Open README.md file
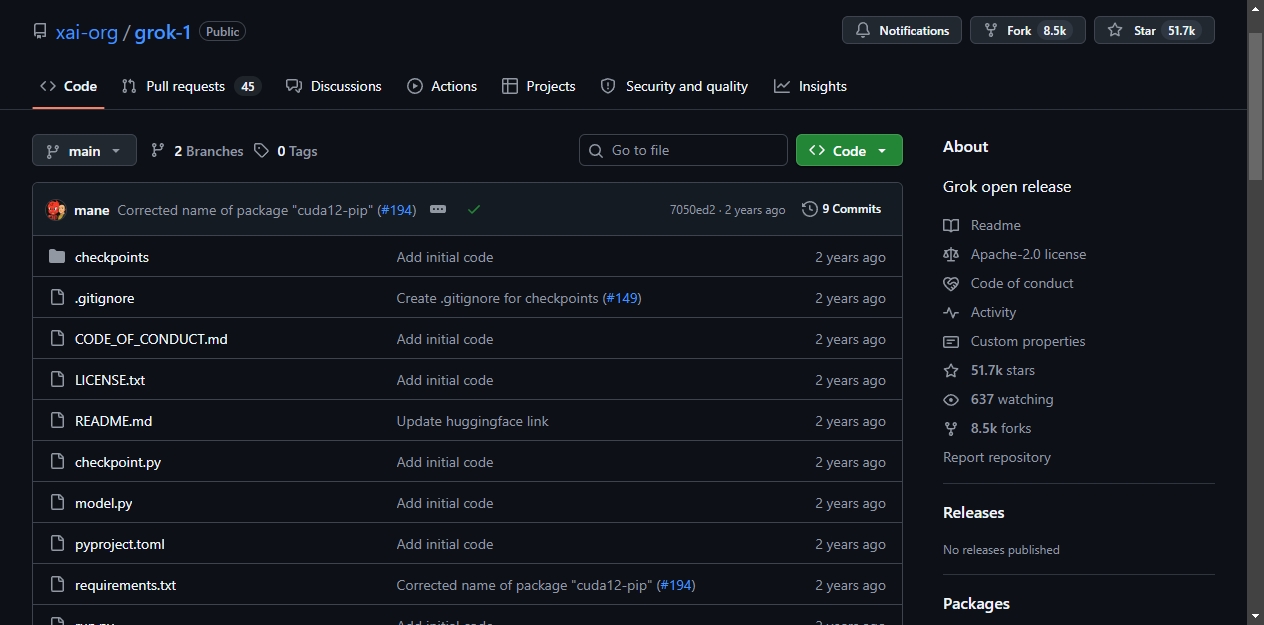This screenshot has width=1264, height=625. tap(113, 421)
